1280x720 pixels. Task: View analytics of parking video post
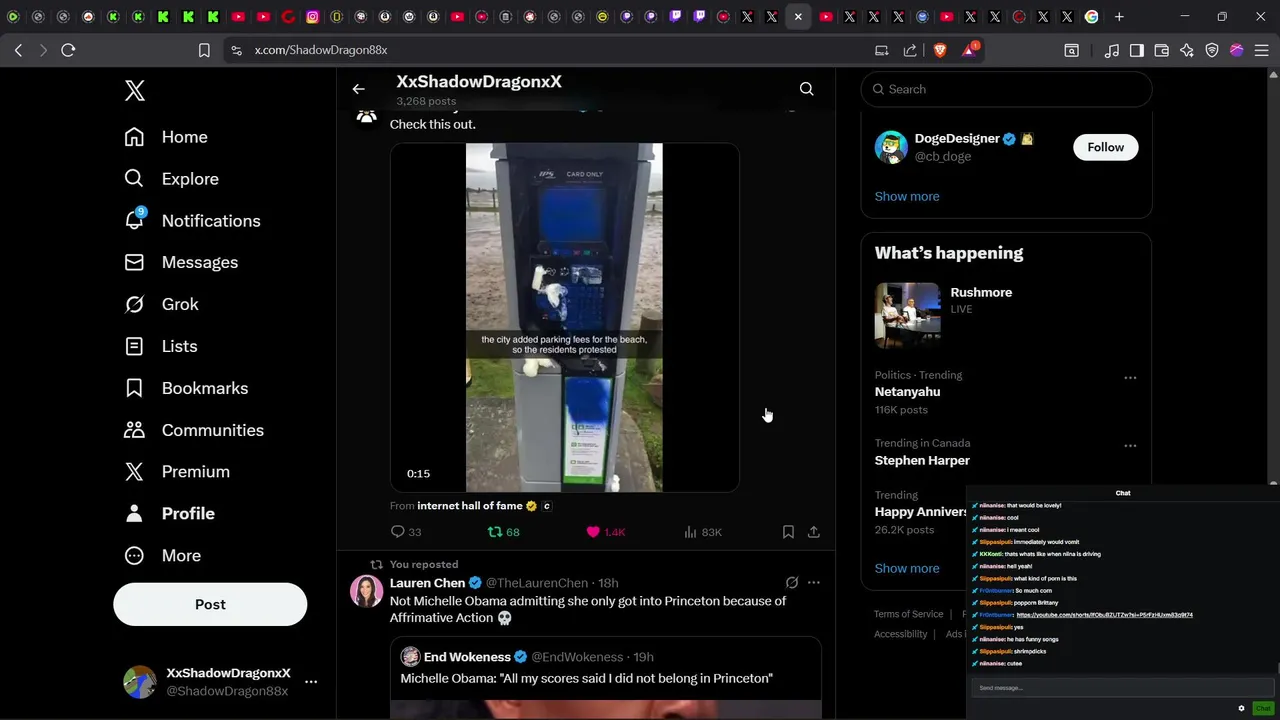click(x=702, y=532)
